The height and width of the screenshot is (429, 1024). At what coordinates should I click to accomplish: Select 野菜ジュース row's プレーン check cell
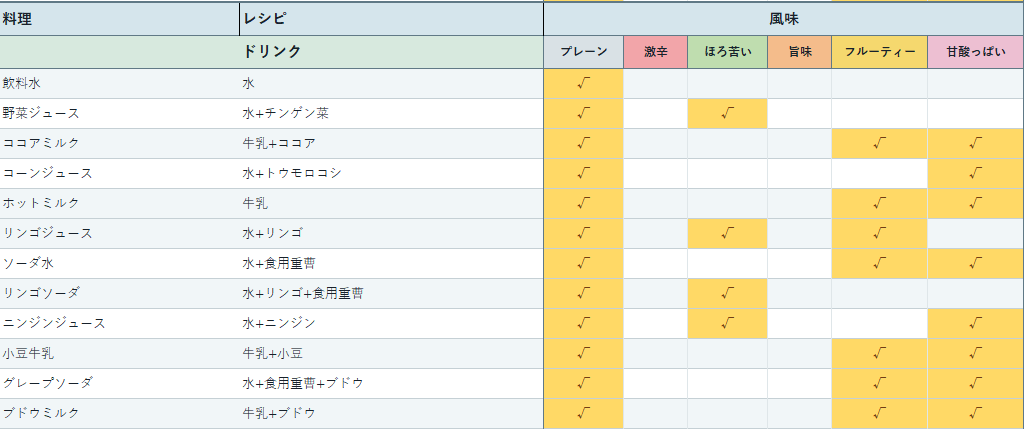click(584, 114)
